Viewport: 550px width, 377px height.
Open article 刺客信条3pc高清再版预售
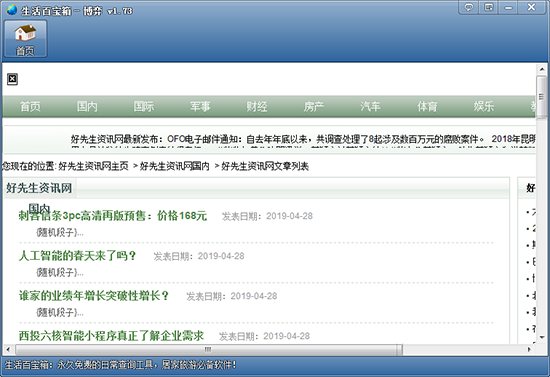click(113, 216)
